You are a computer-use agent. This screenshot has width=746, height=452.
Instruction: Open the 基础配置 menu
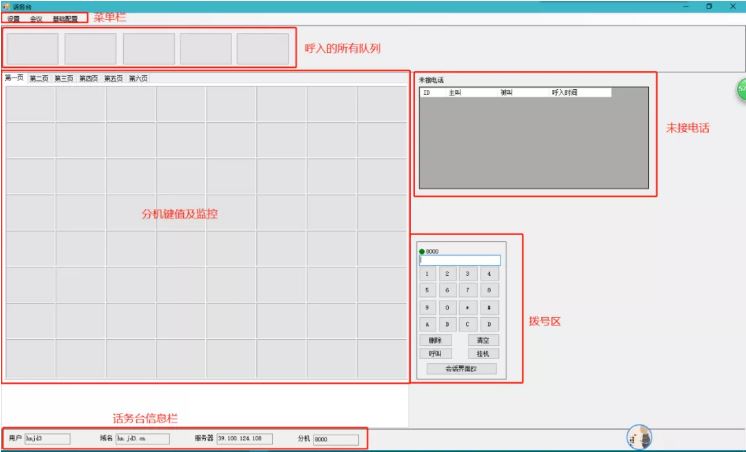[x=64, y=18]
